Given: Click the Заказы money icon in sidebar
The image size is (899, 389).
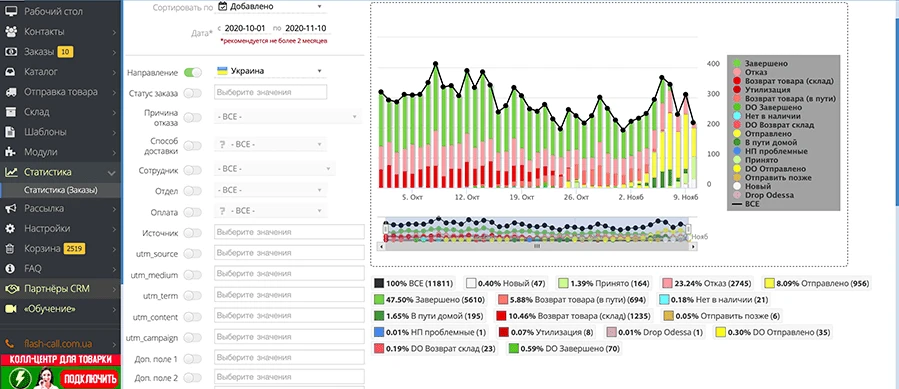Looking at the screenshot, I should click(10, 52).
